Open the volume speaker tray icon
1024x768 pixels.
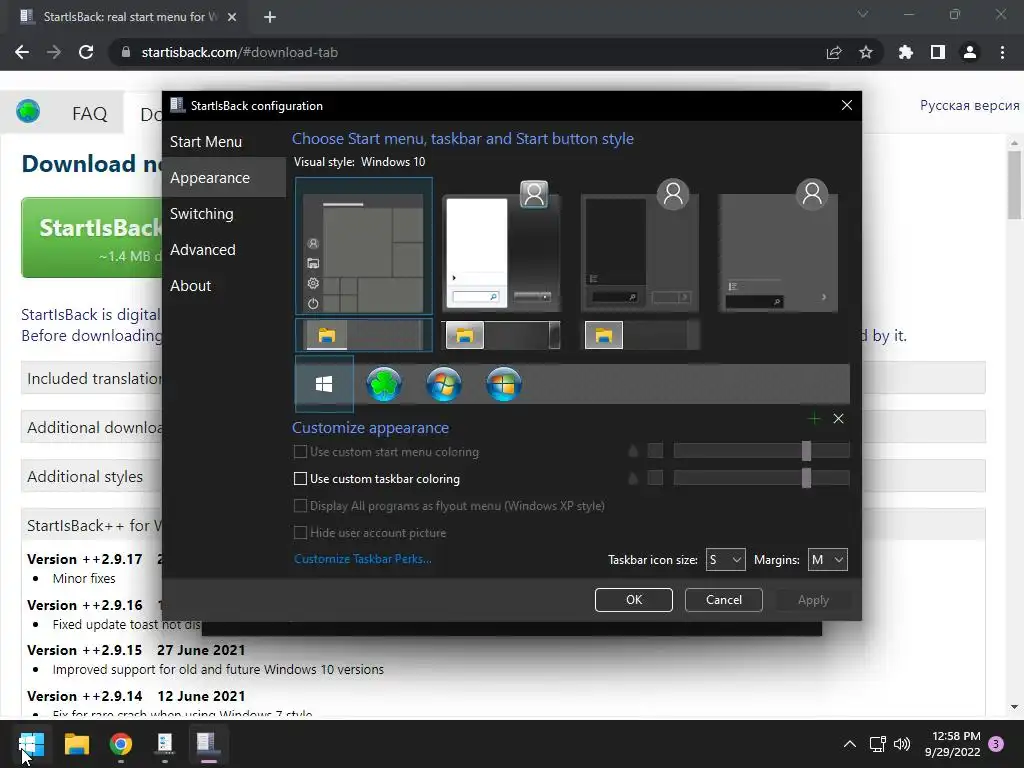click(x=902, y=744)
